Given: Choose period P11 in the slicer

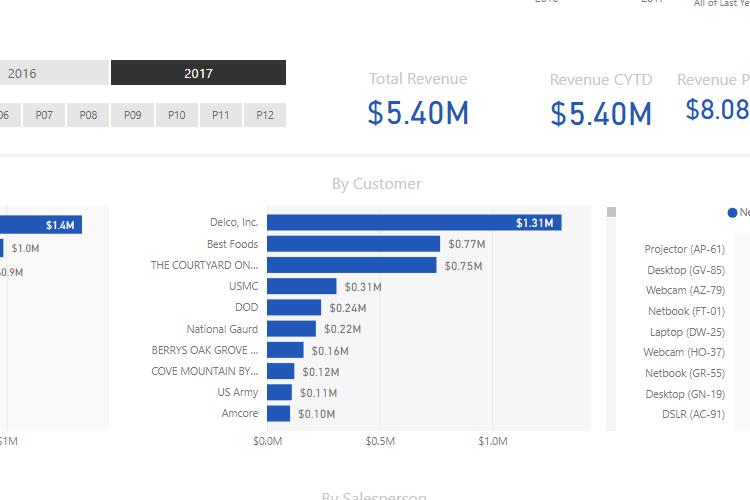Looking at the screenshot, I should 221,115.
